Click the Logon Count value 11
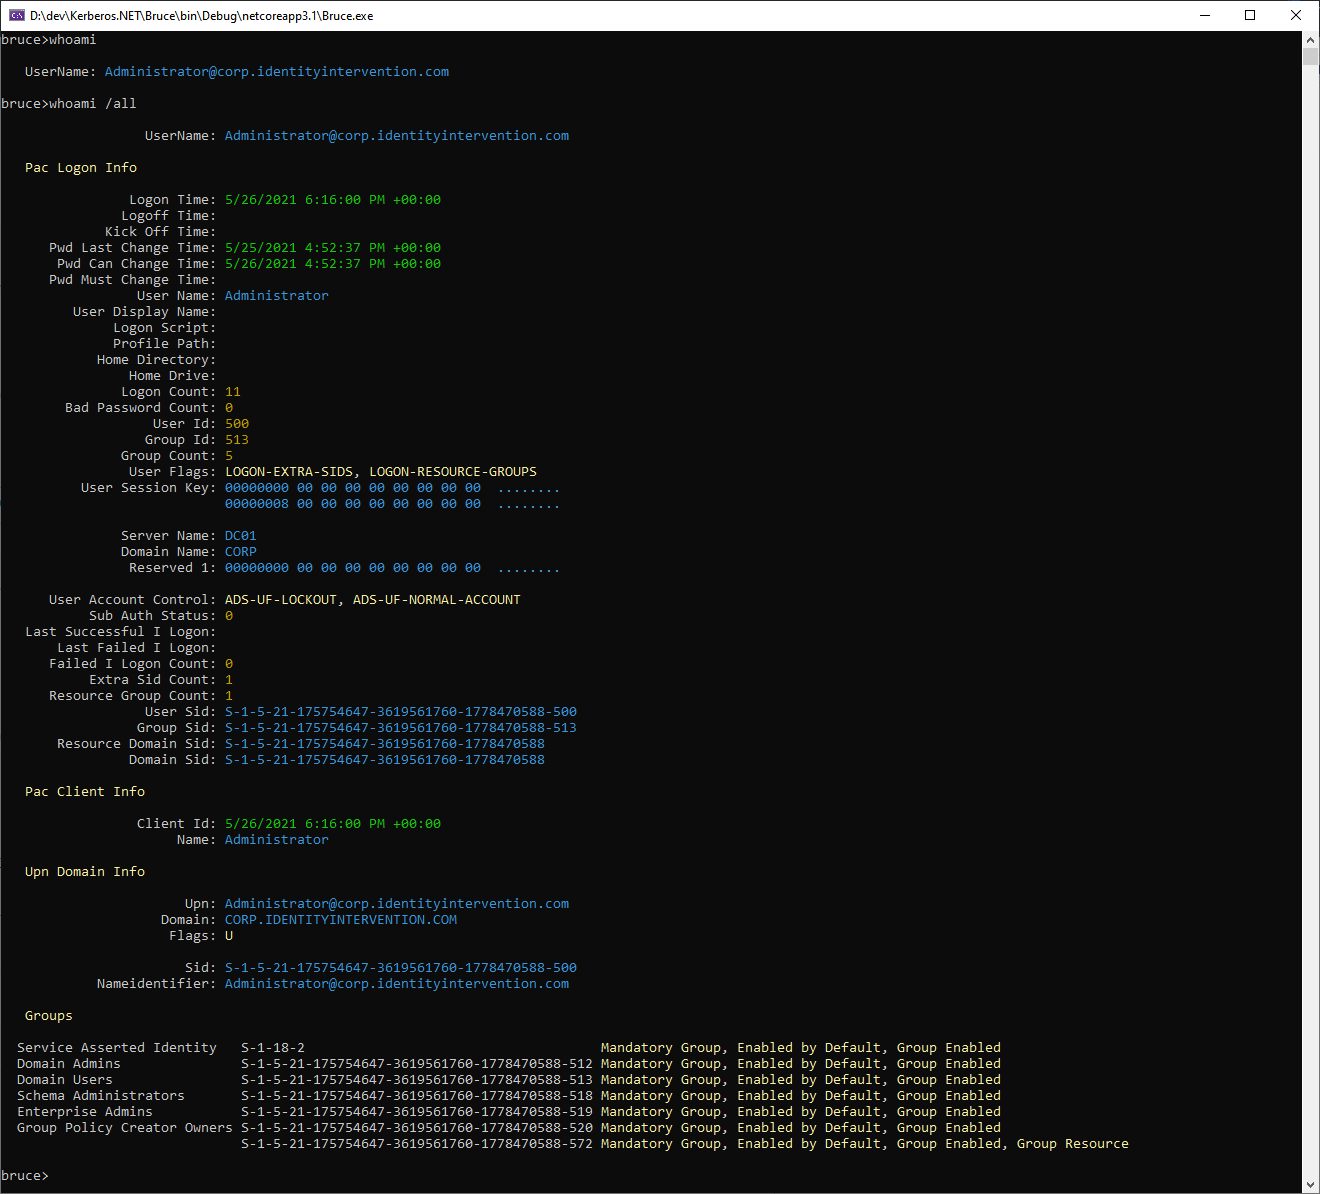The image size is (1320, 1194). (x=233, y=392)
